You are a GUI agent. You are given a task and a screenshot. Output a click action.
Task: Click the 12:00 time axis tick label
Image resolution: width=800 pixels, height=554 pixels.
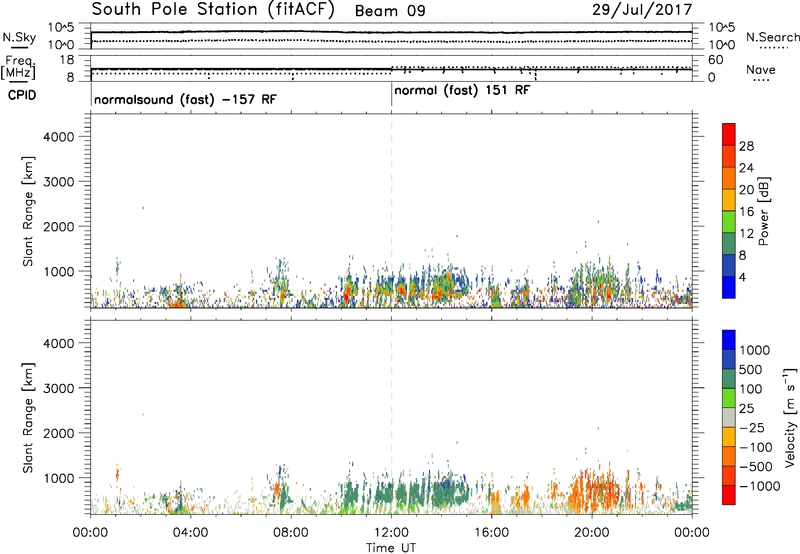[391, 533]
